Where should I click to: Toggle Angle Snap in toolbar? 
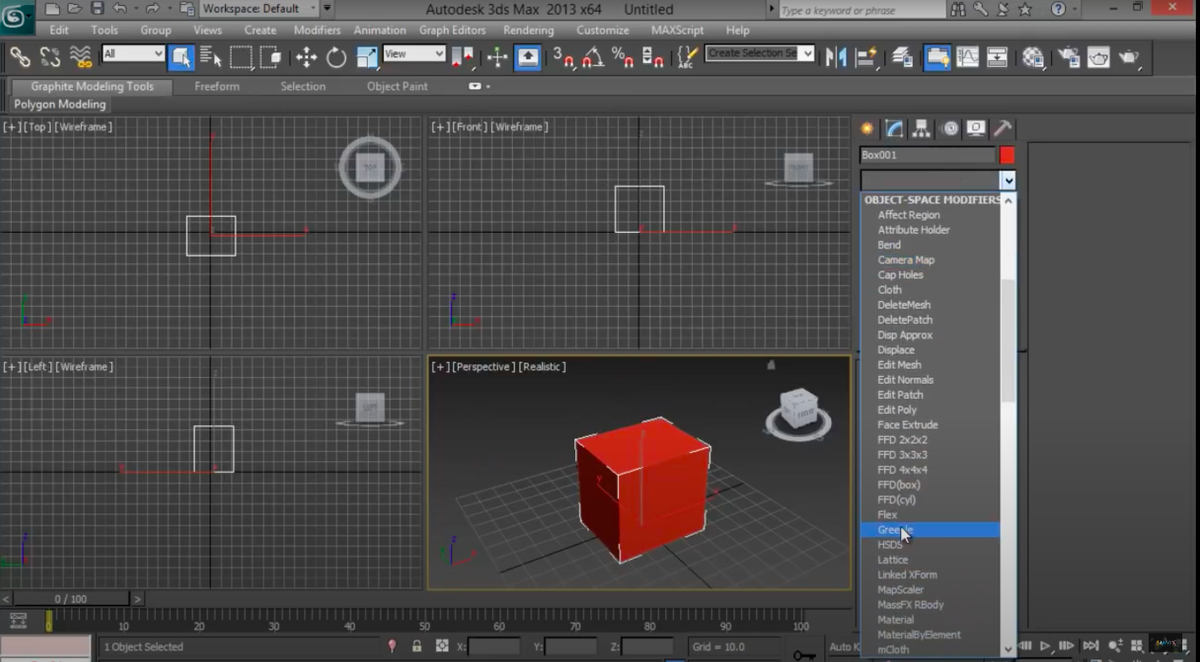click(593, 57)
